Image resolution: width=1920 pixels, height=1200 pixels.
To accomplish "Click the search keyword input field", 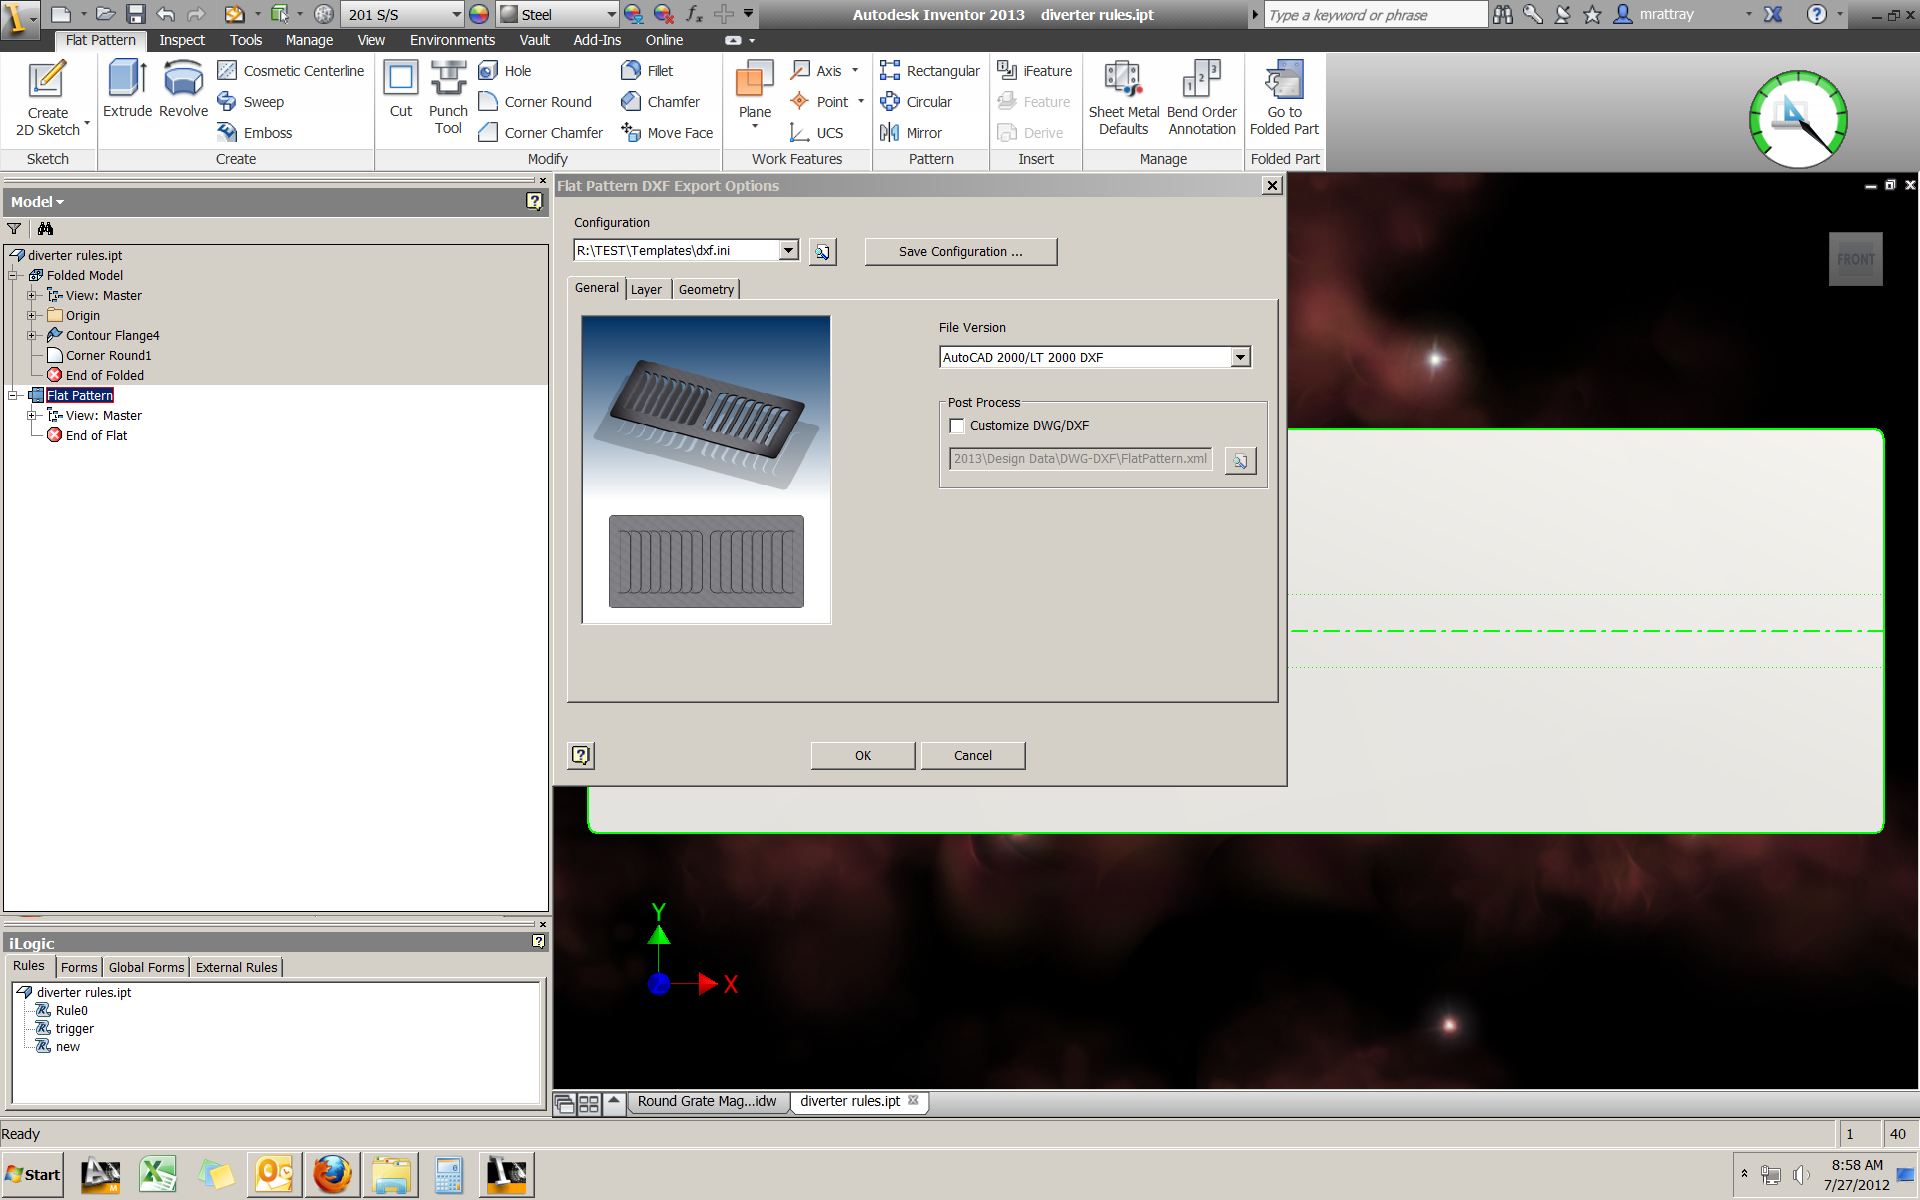I will point(1376,15).
